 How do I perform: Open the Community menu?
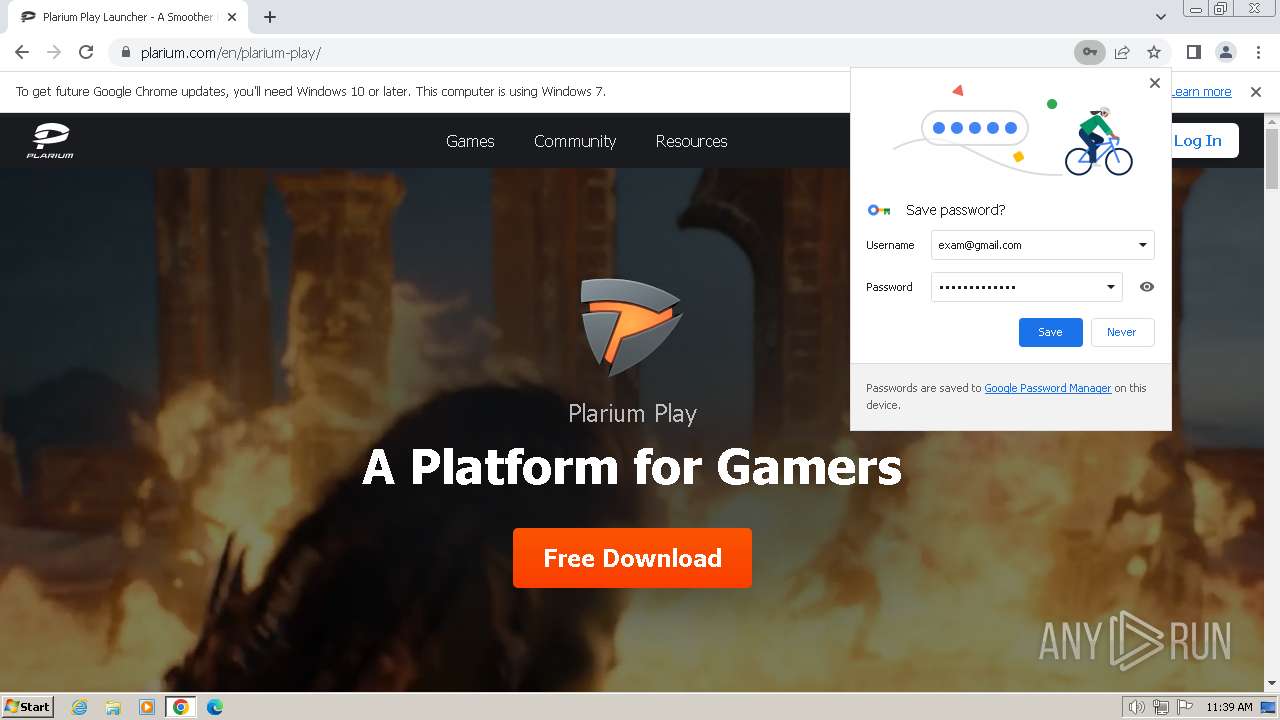[x=575, y=141]
